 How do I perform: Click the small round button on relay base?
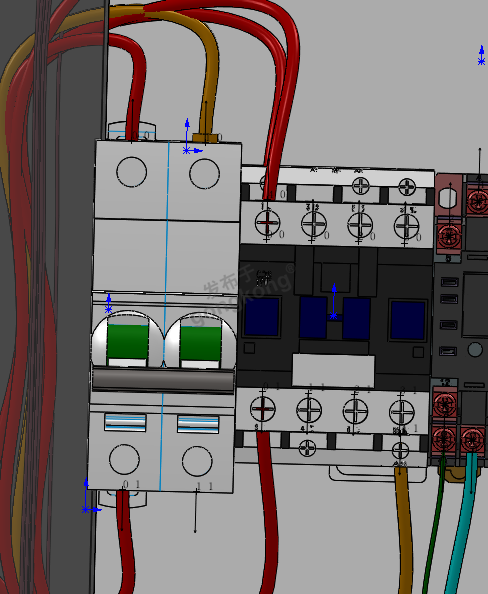coord(475,349)
